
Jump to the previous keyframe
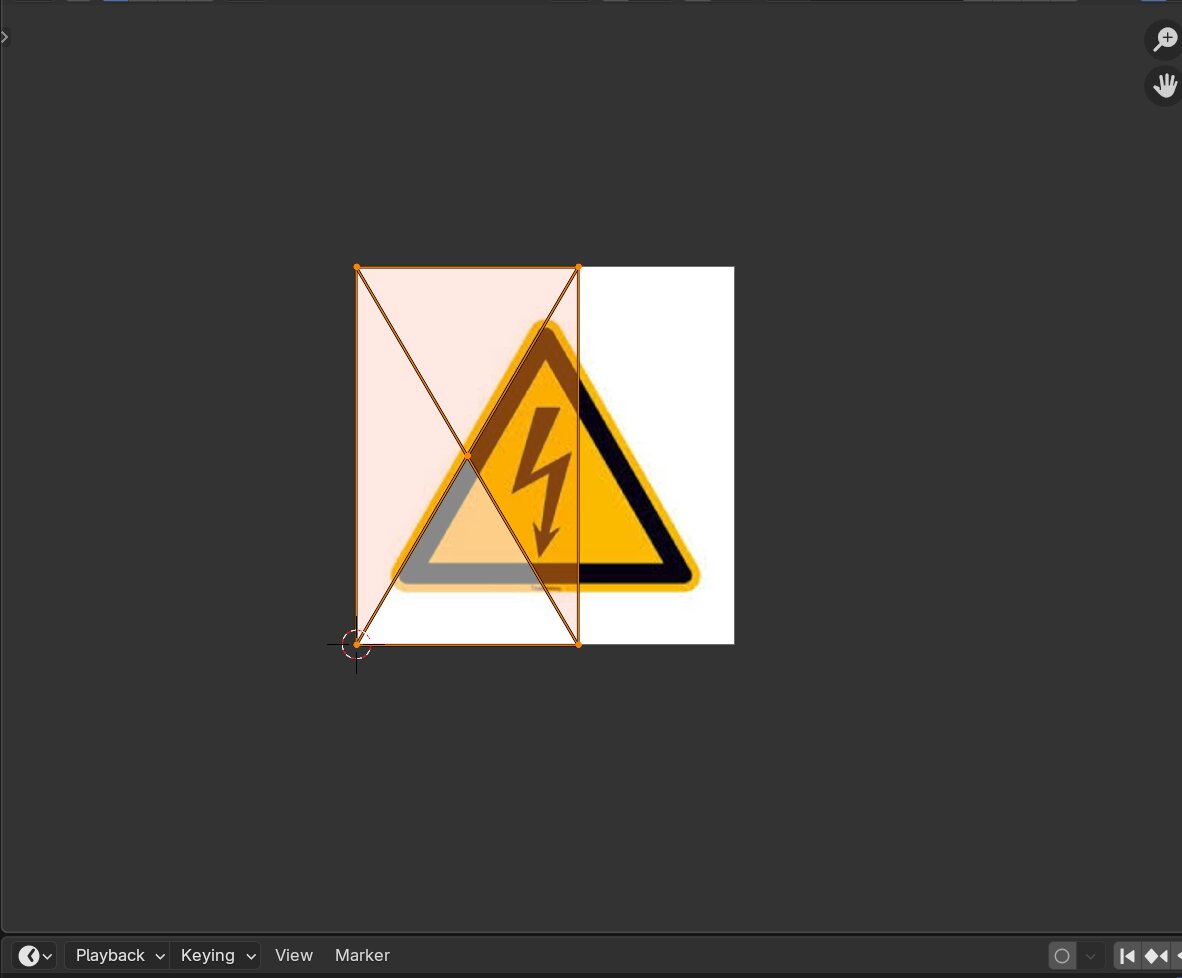pos(1156,956)
